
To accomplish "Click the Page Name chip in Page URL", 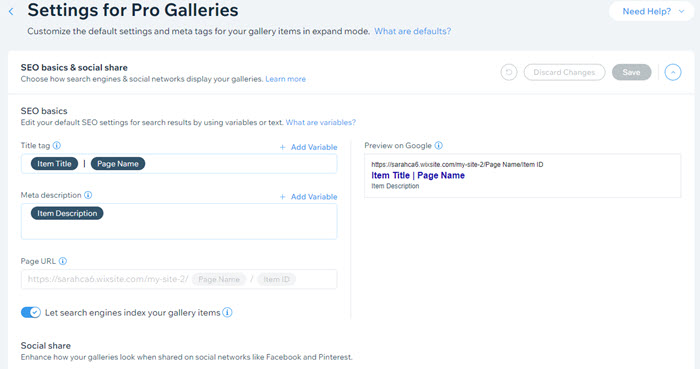I will pyautogui.click(x=219, y=279).
